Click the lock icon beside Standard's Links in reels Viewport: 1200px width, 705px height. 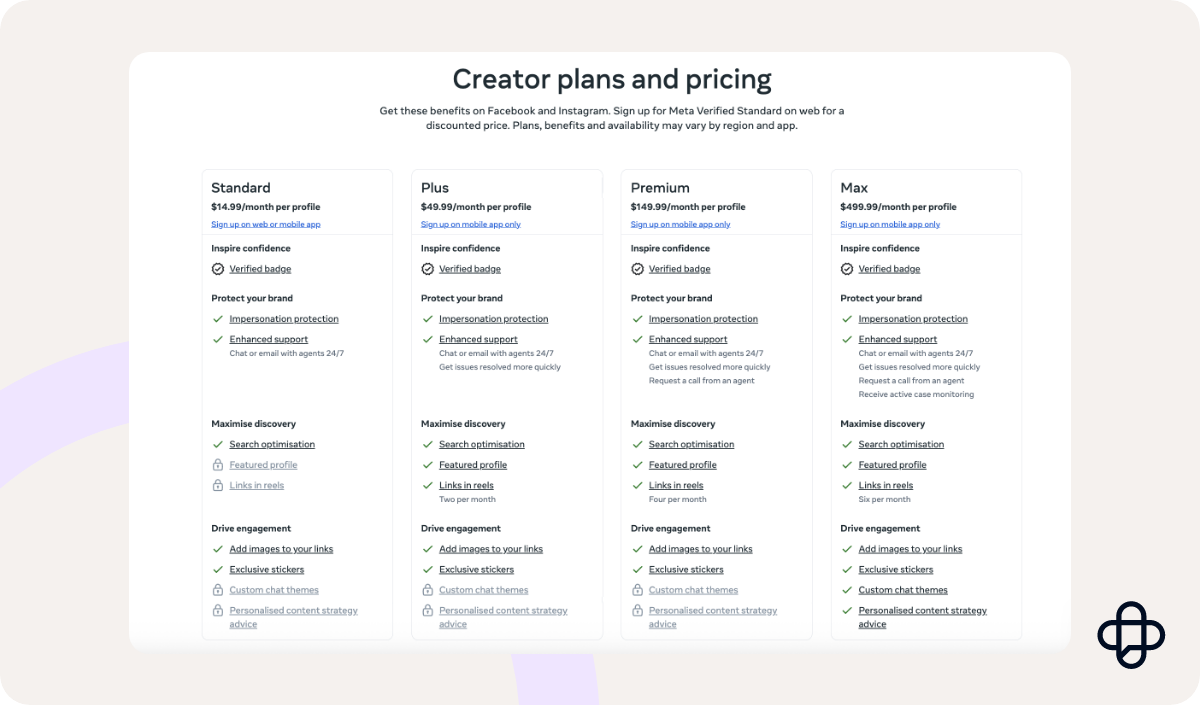tap(218, 485)
